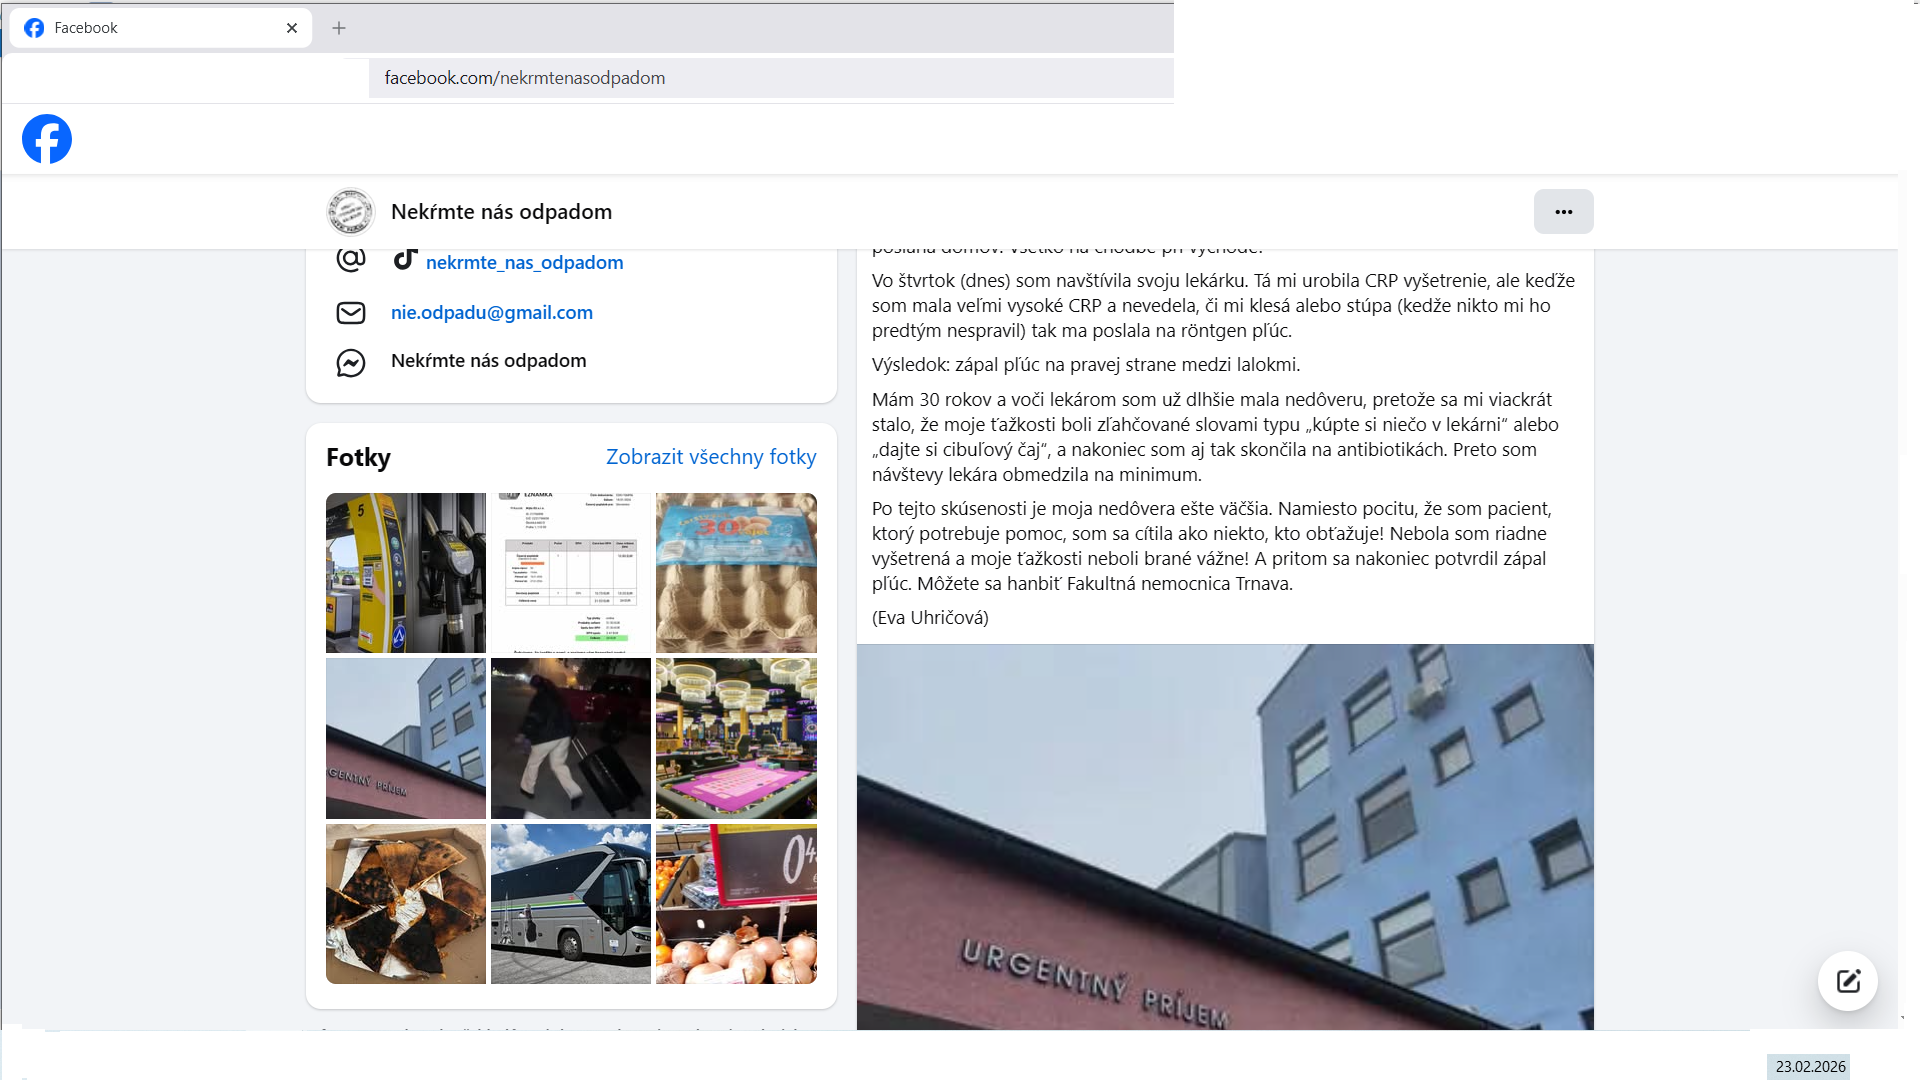Click the browser address bar URL
This screenshot has width=1920, height=1080.
point(524,78)
